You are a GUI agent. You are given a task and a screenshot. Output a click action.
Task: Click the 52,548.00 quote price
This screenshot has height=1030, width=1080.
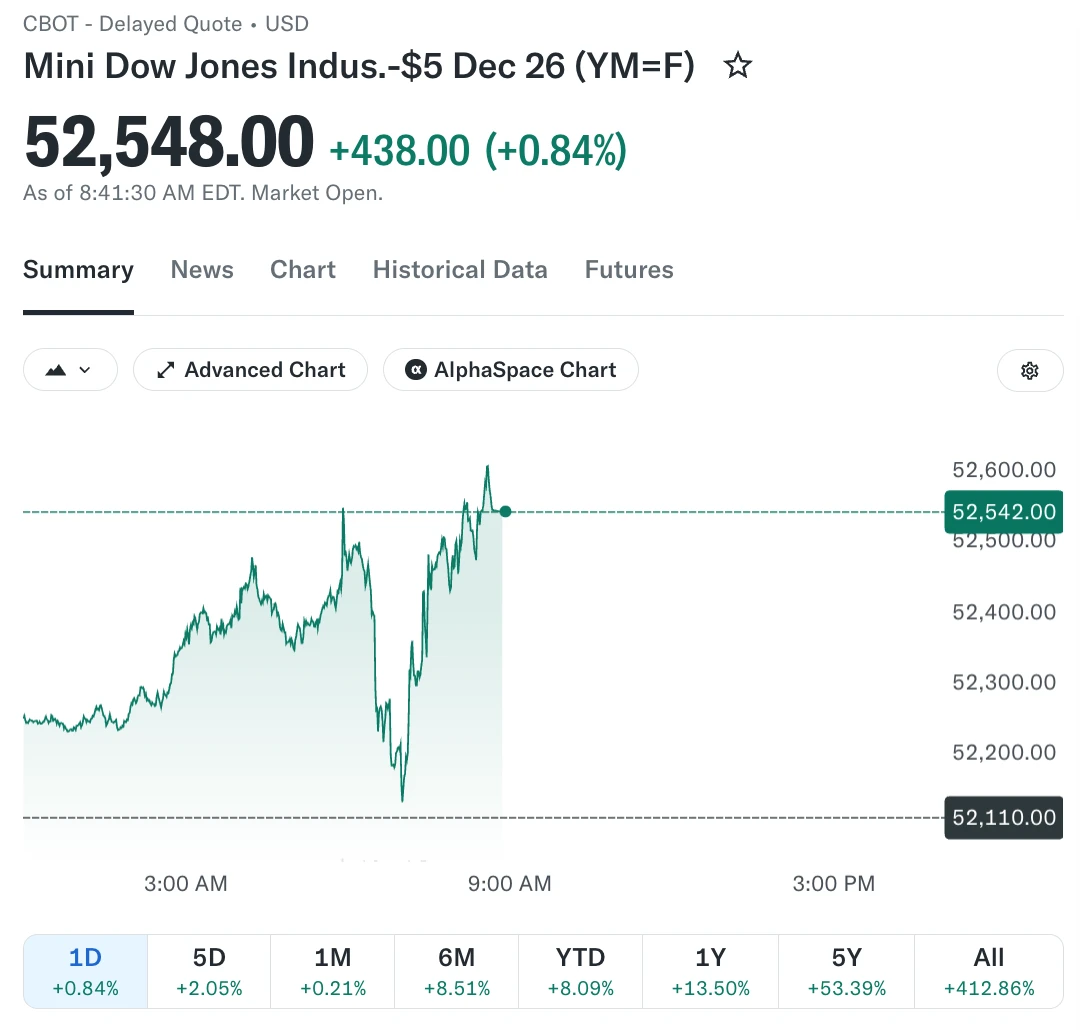pyautogui.click(x=169, y=142)
